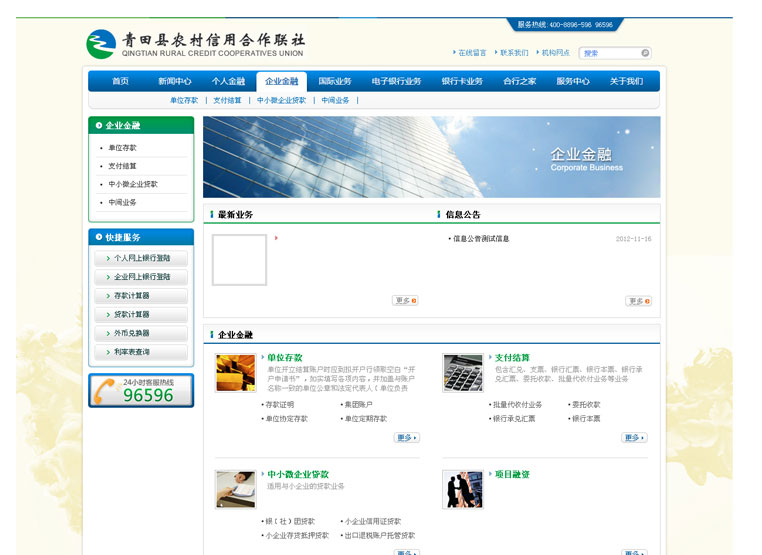Click the 中小微企业贷款 signing image
The width and height of the screenshot is (762, 555).
pos(235,489)
